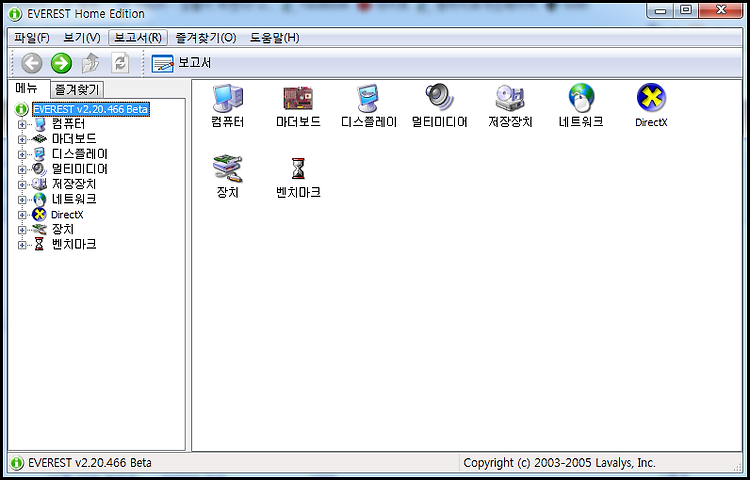
Task: Open the 도움말(H) menu
Action: 275,38
